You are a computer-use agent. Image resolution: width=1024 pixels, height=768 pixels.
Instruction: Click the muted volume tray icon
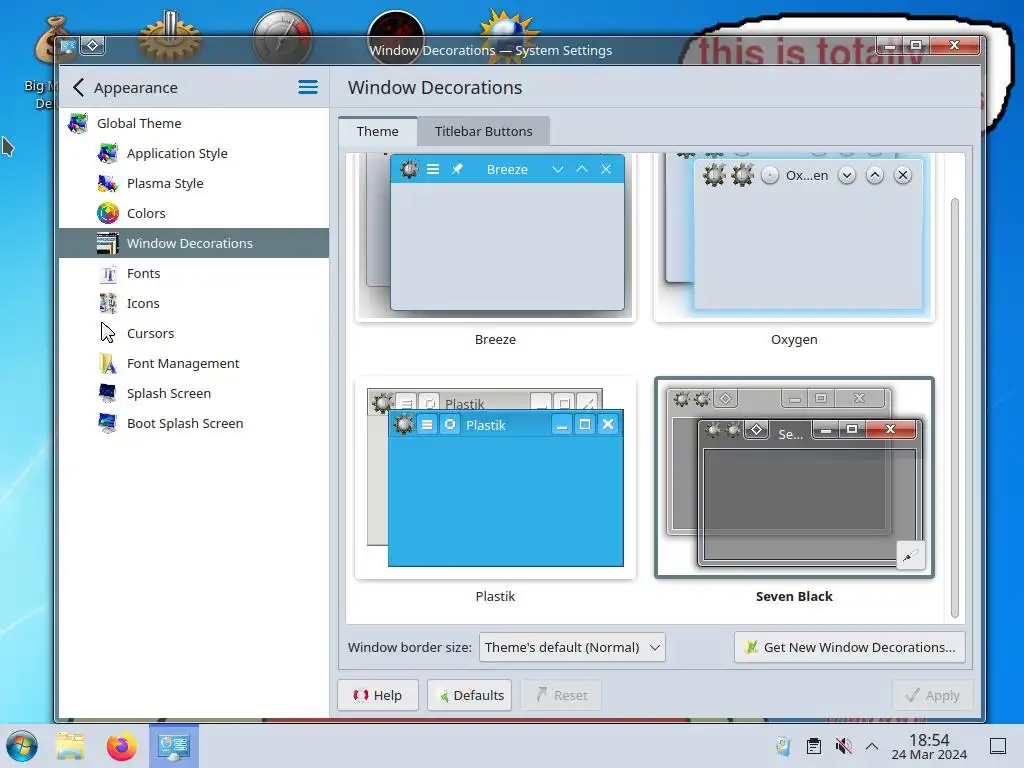(x=843, y=746)
